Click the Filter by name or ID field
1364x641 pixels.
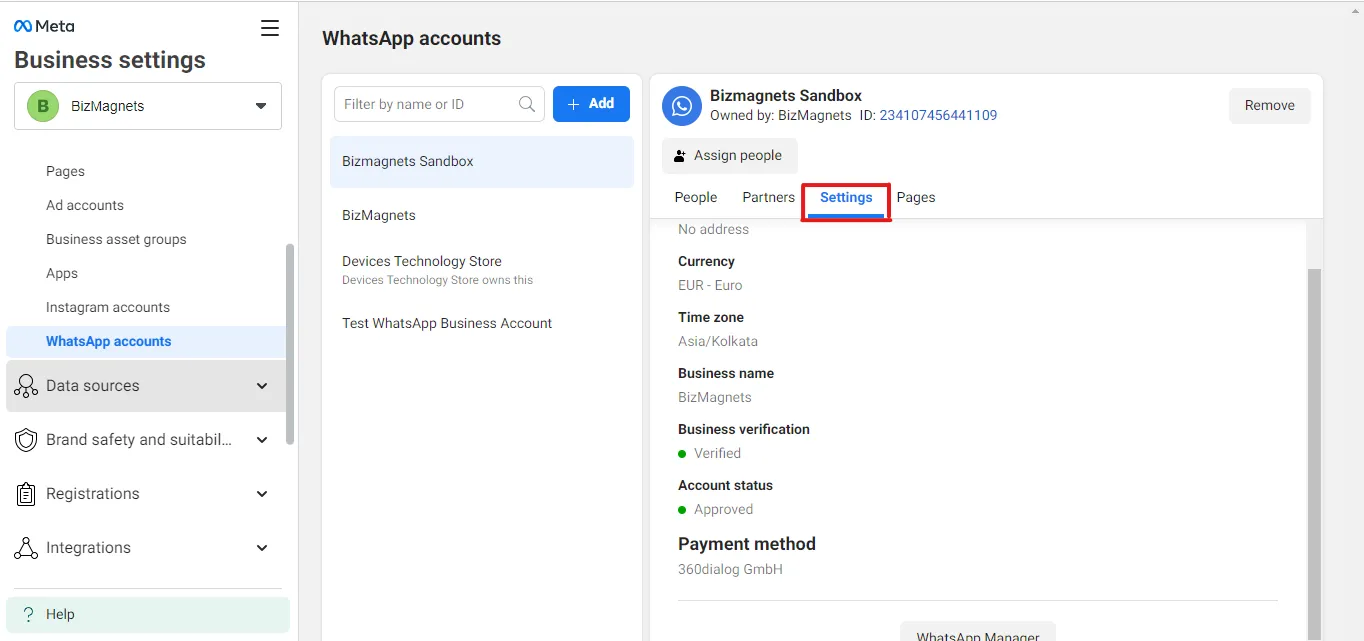[x=439, y=104]
